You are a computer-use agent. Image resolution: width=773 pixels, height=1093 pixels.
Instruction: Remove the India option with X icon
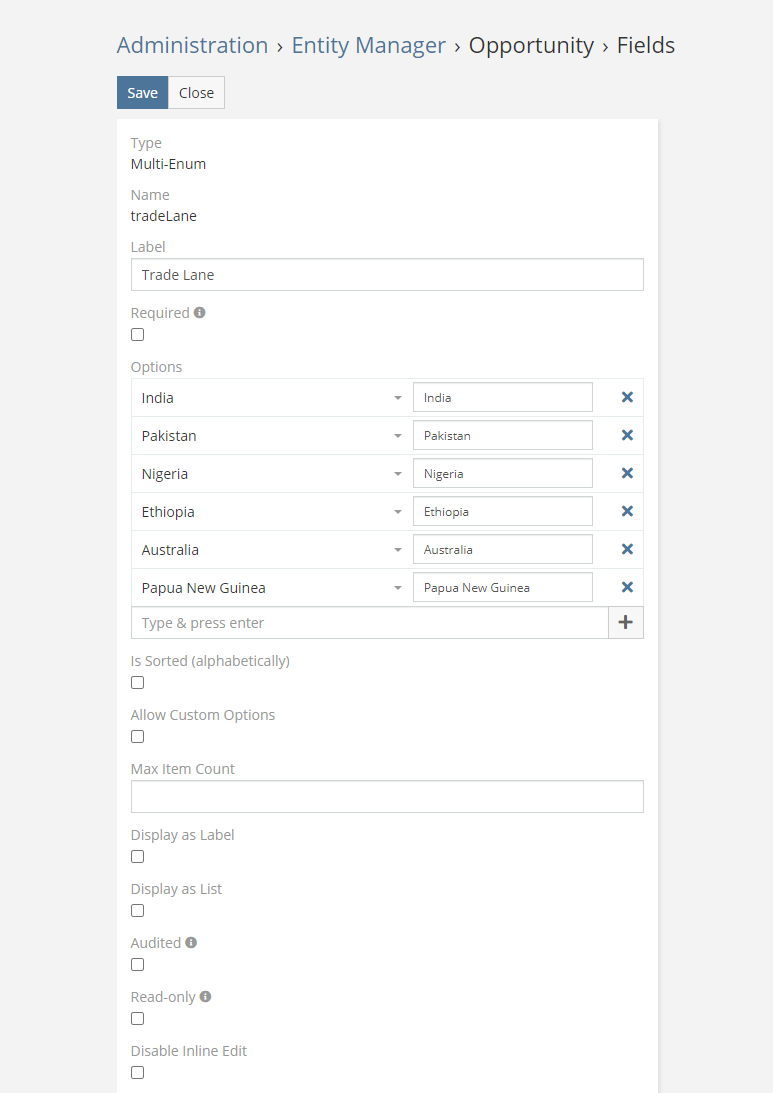point(627,397)
